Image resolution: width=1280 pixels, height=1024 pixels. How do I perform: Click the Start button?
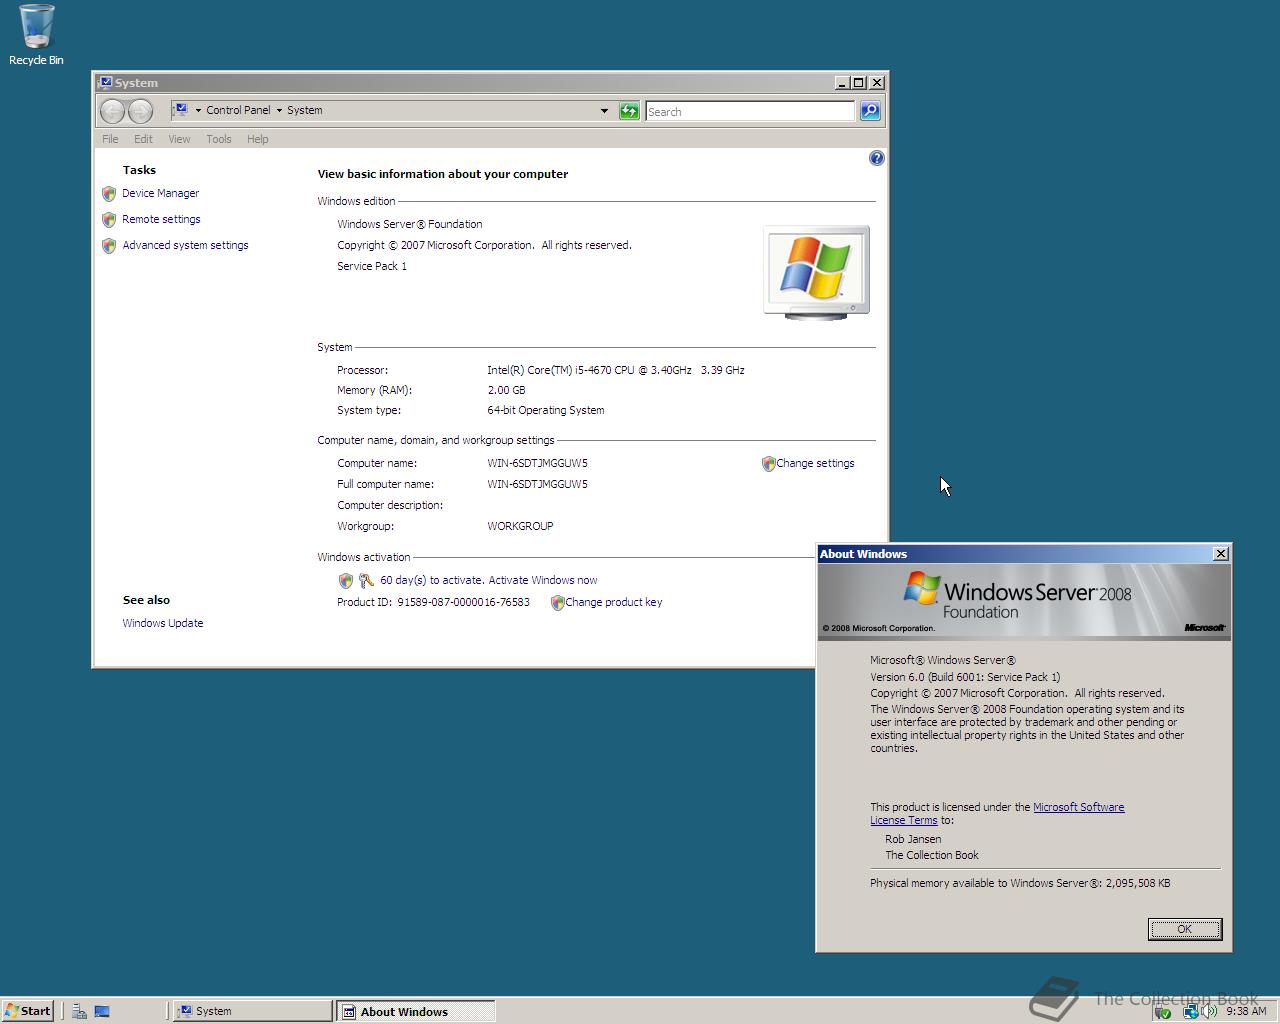(x=28, y=1011)
